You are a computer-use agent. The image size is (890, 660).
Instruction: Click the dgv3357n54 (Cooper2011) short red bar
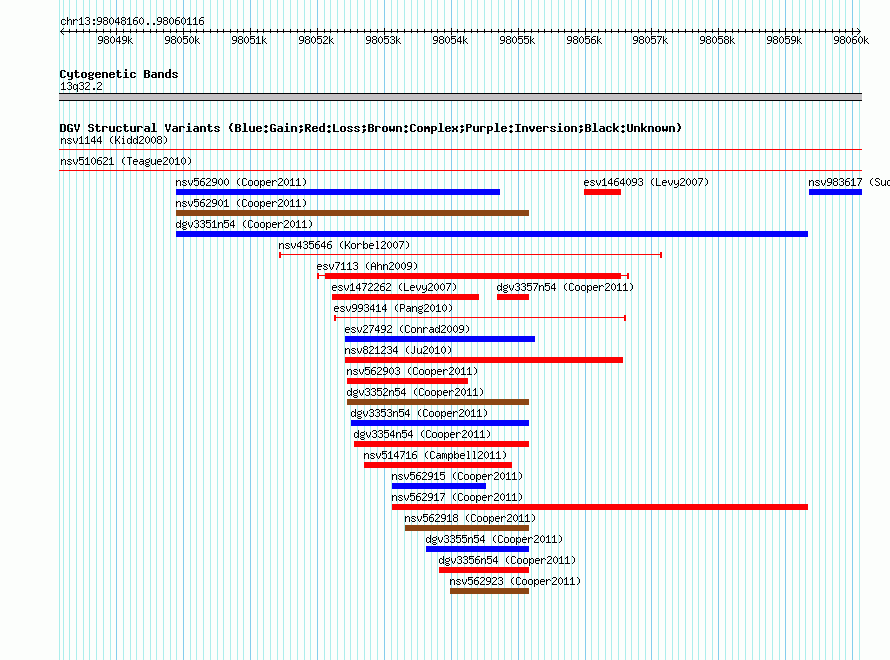click(x=513, y=297)
